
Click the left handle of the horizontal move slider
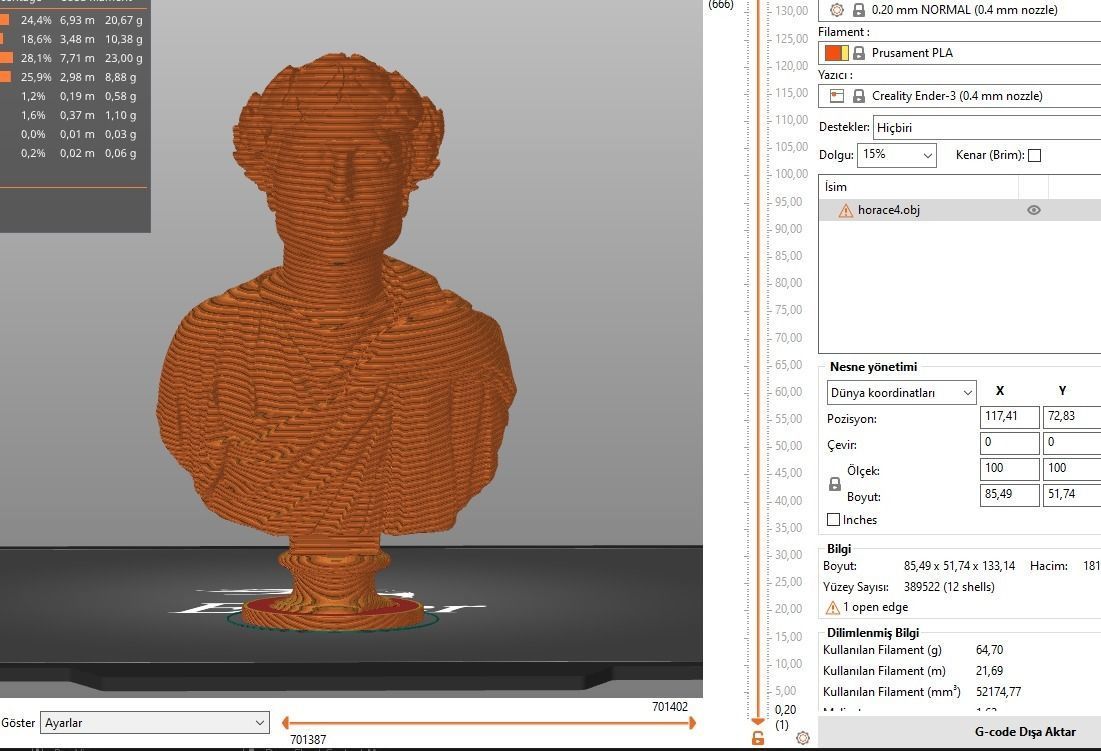point(285,722)
